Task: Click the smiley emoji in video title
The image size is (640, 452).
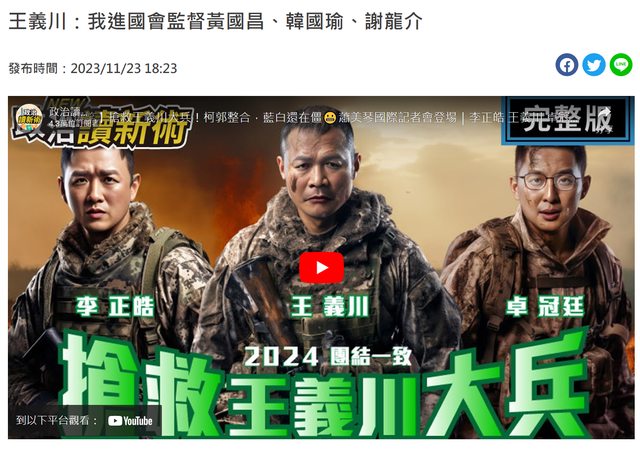Action: coord(330,118)
